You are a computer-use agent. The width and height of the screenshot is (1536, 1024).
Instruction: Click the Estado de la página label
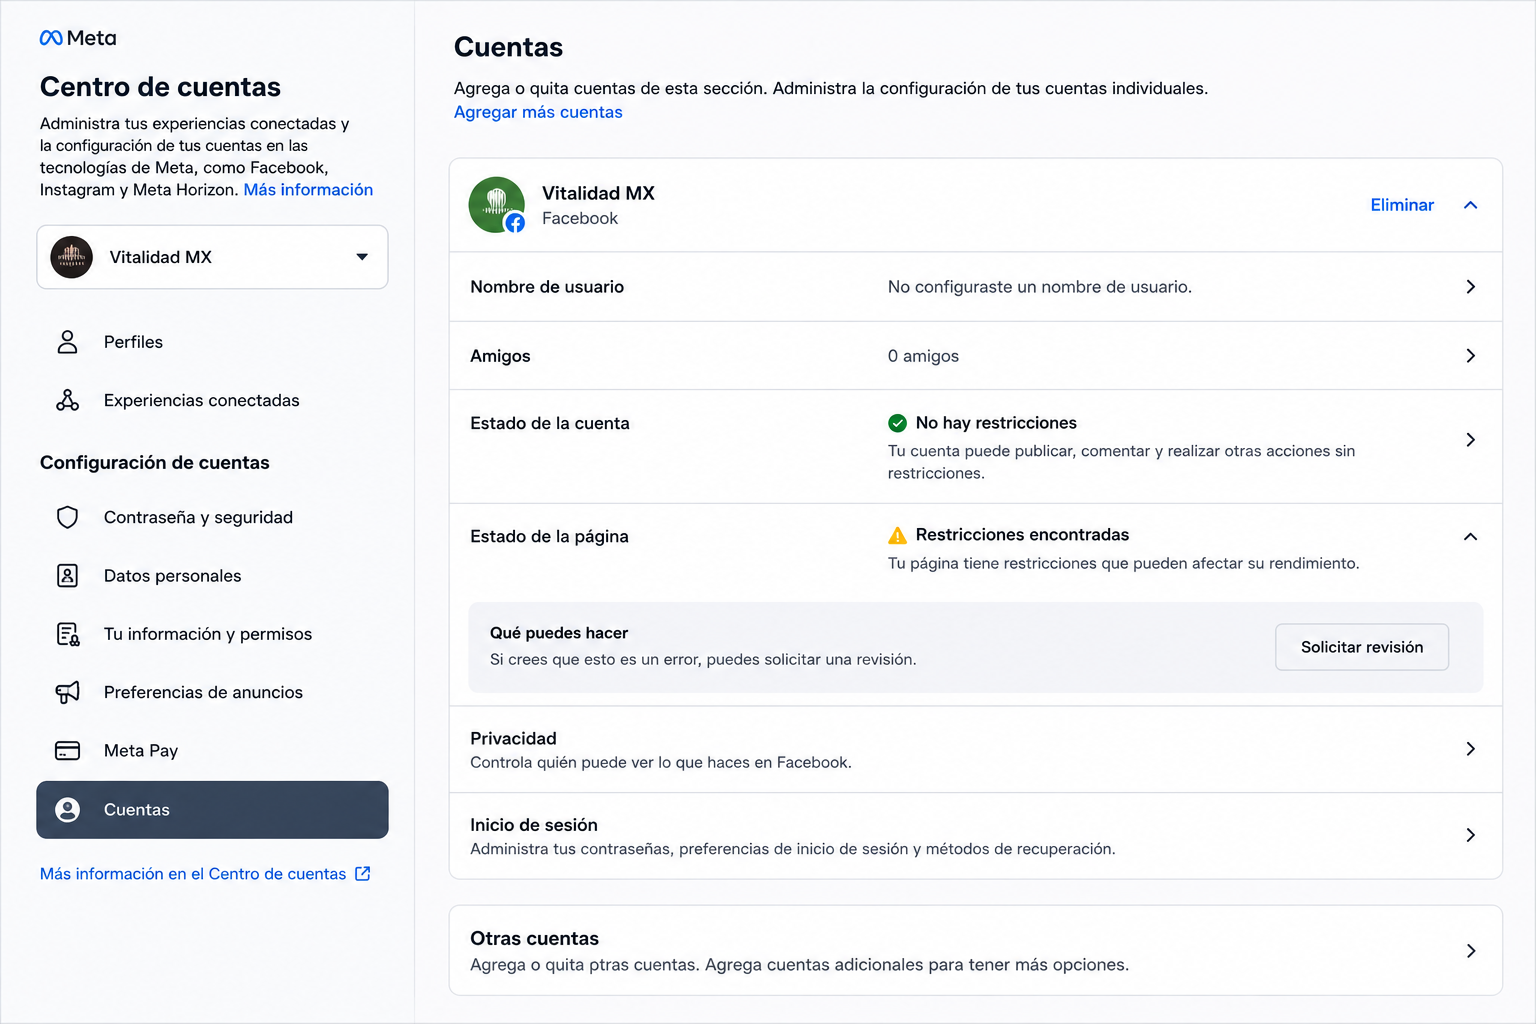[x=549, y=536]
